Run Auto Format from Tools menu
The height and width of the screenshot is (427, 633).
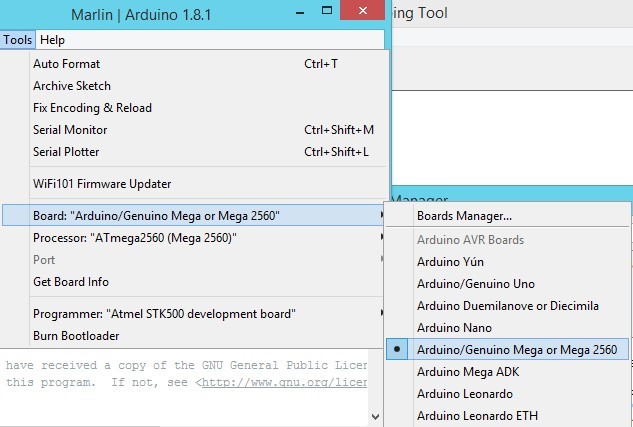click(194, 64)
